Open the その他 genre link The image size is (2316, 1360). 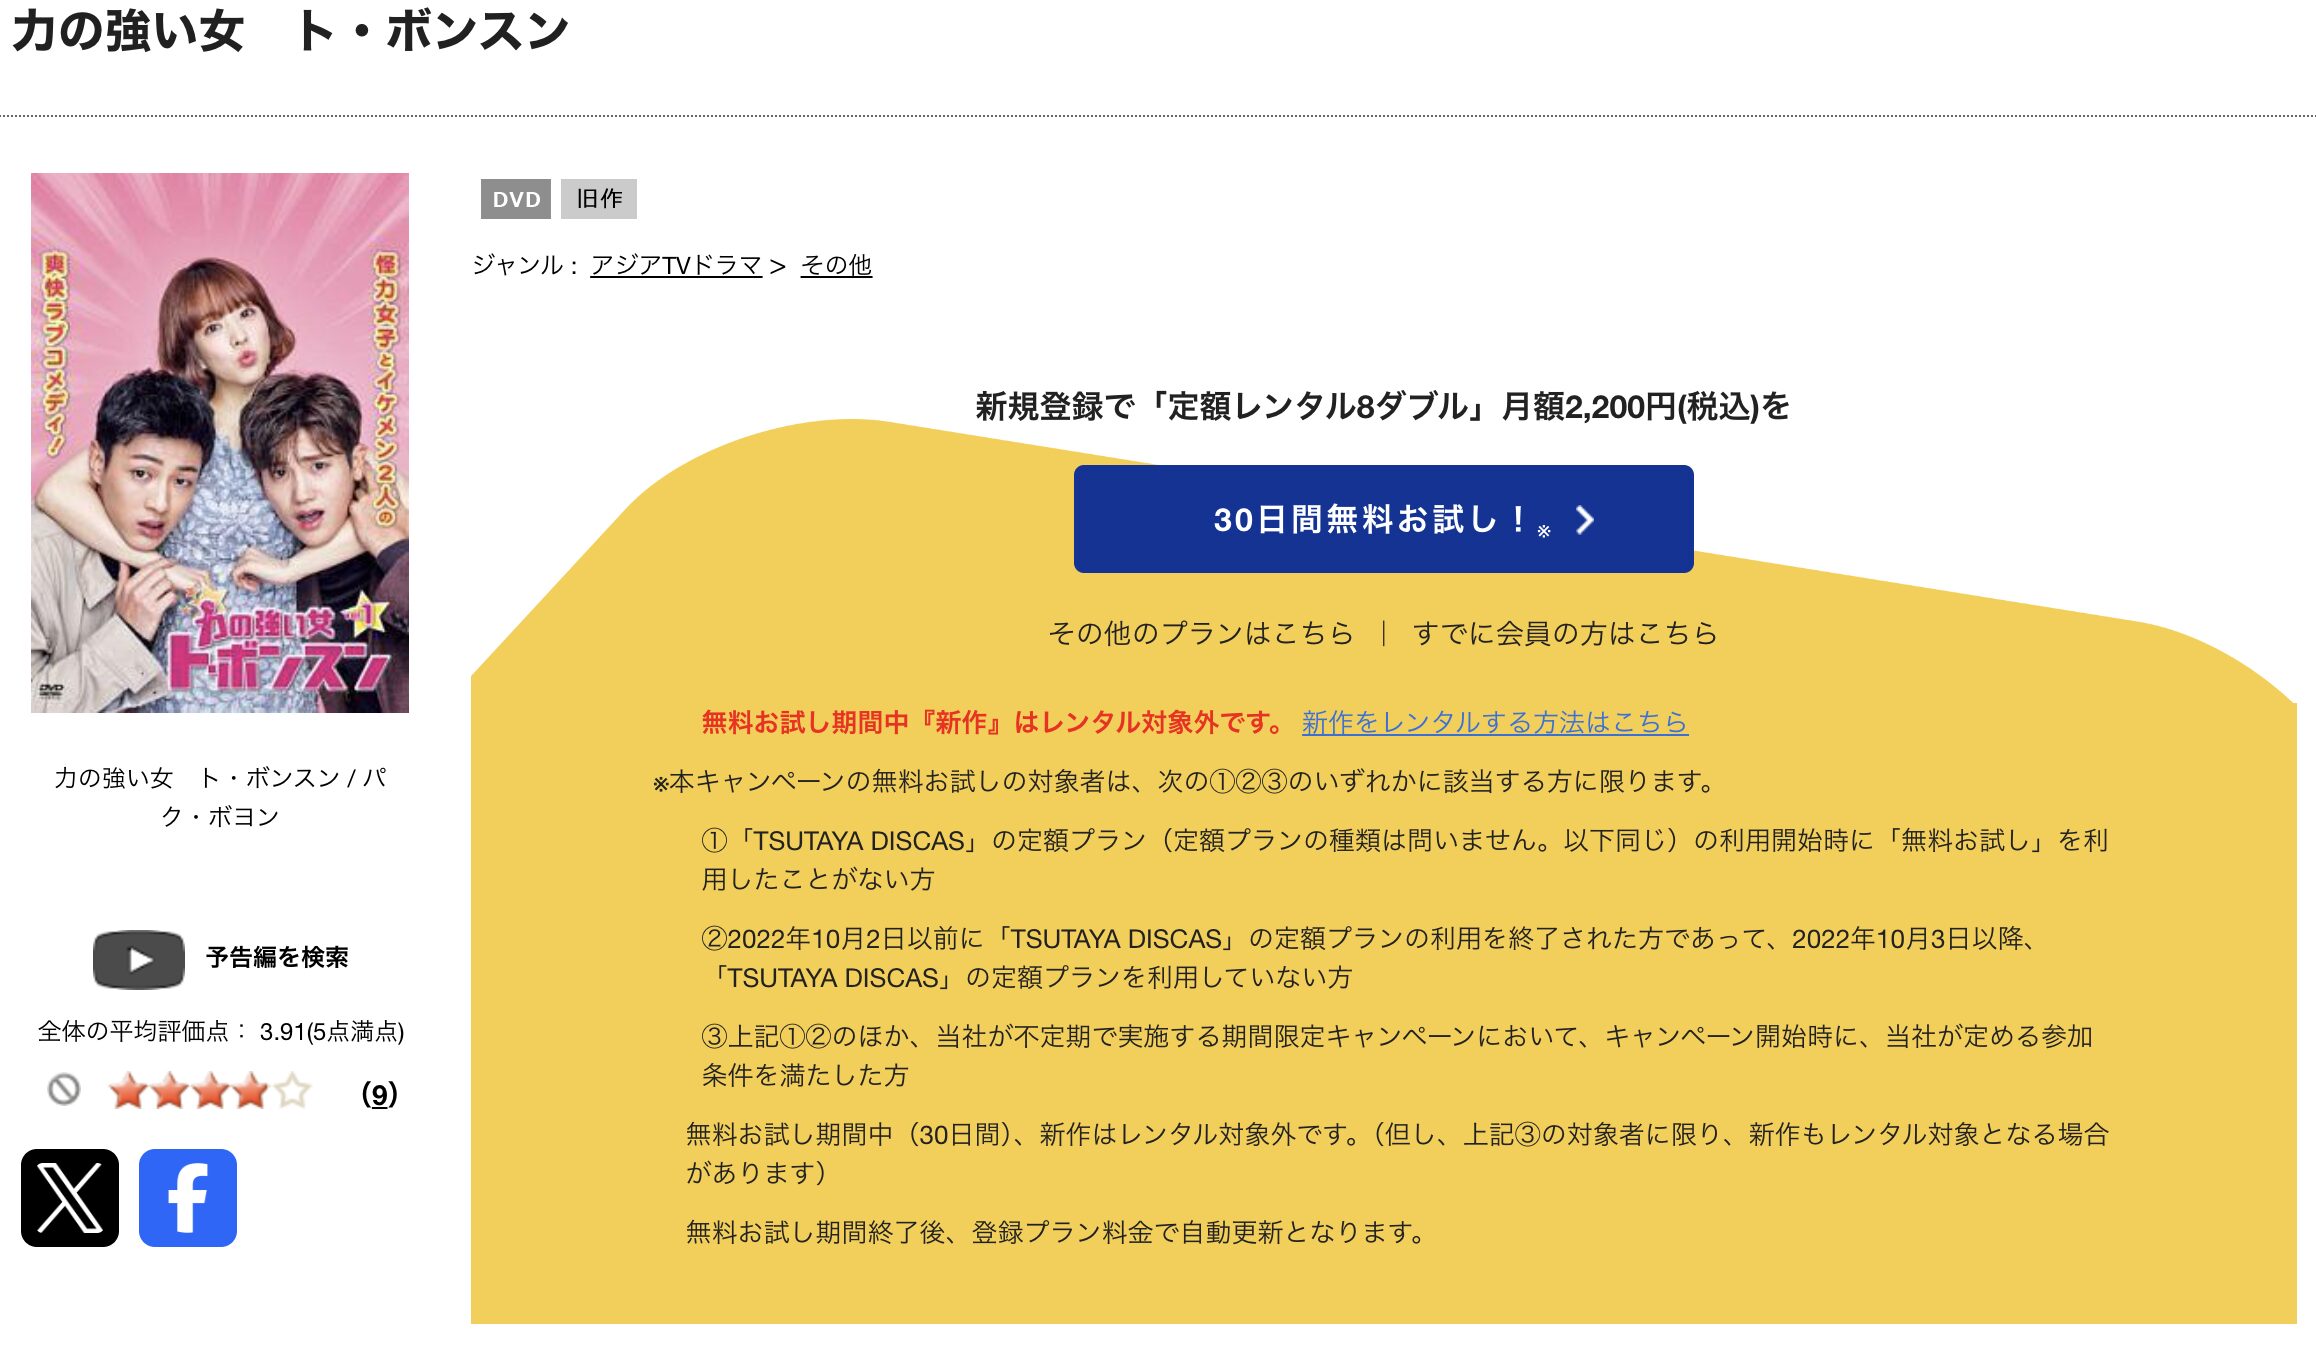pos(836,265)
